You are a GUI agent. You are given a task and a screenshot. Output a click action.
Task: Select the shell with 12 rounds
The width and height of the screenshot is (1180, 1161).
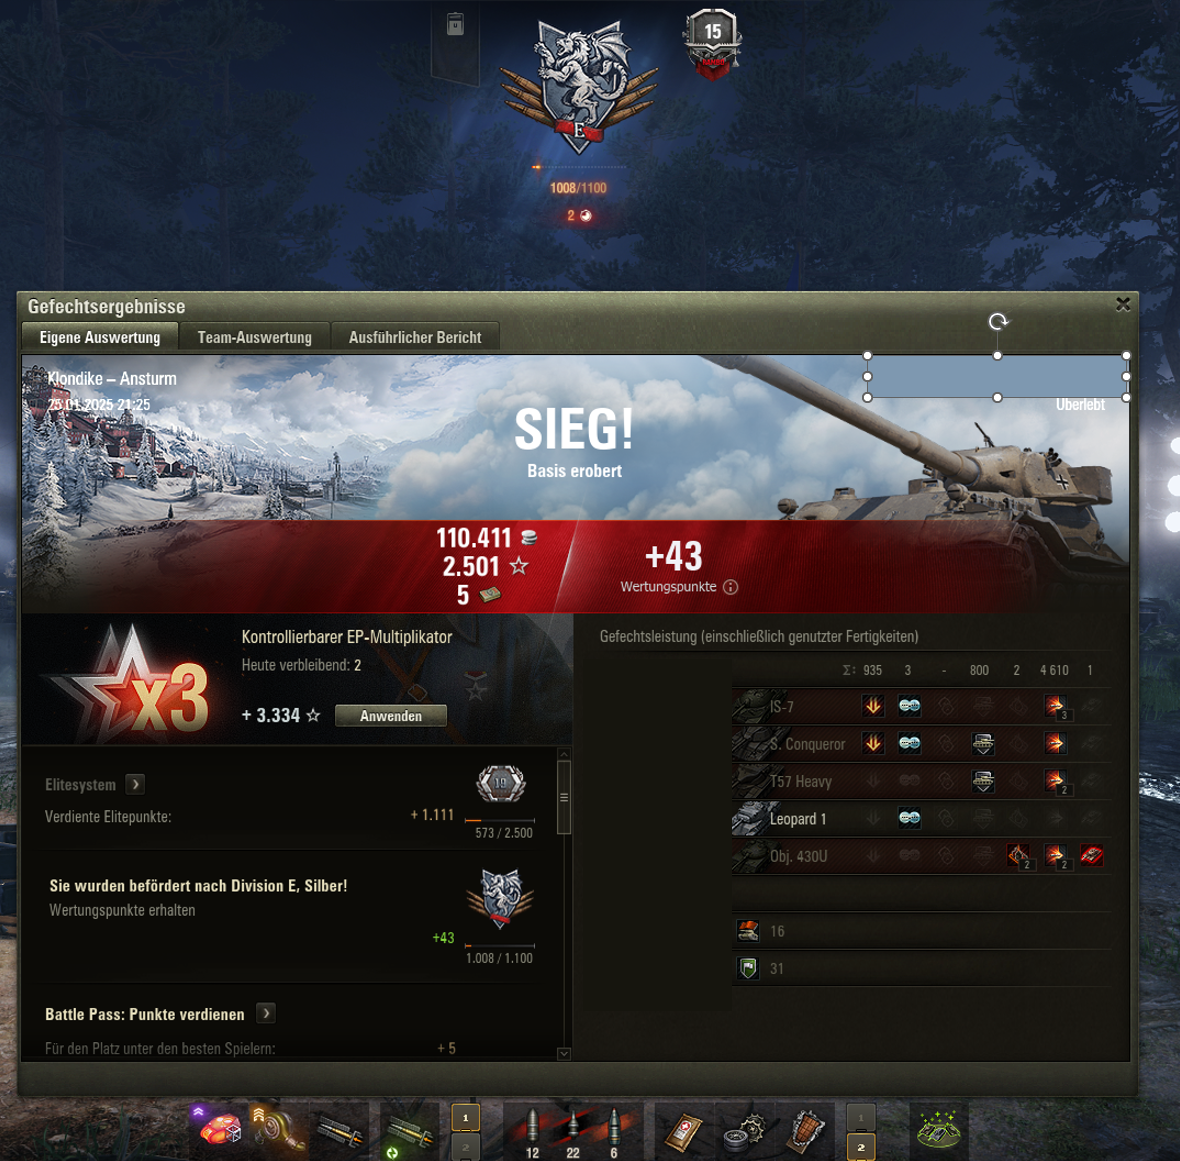[532, 1131]
